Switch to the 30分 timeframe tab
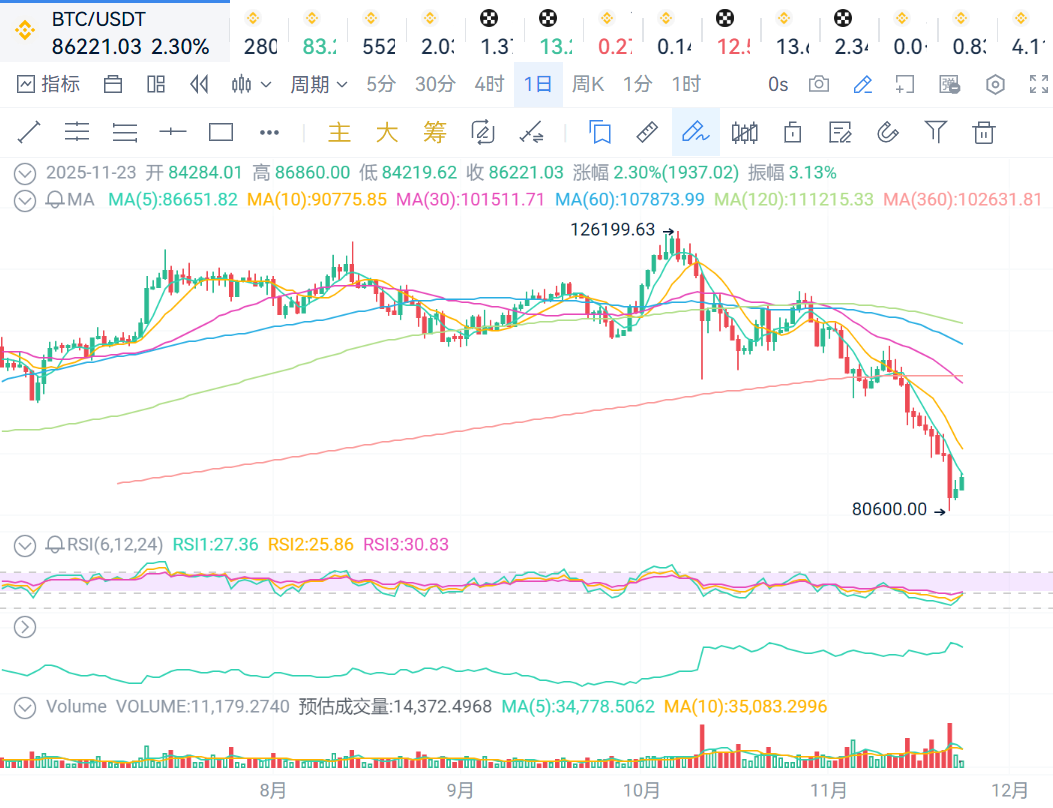This screenshot has height=808, width=1053. 435,84
